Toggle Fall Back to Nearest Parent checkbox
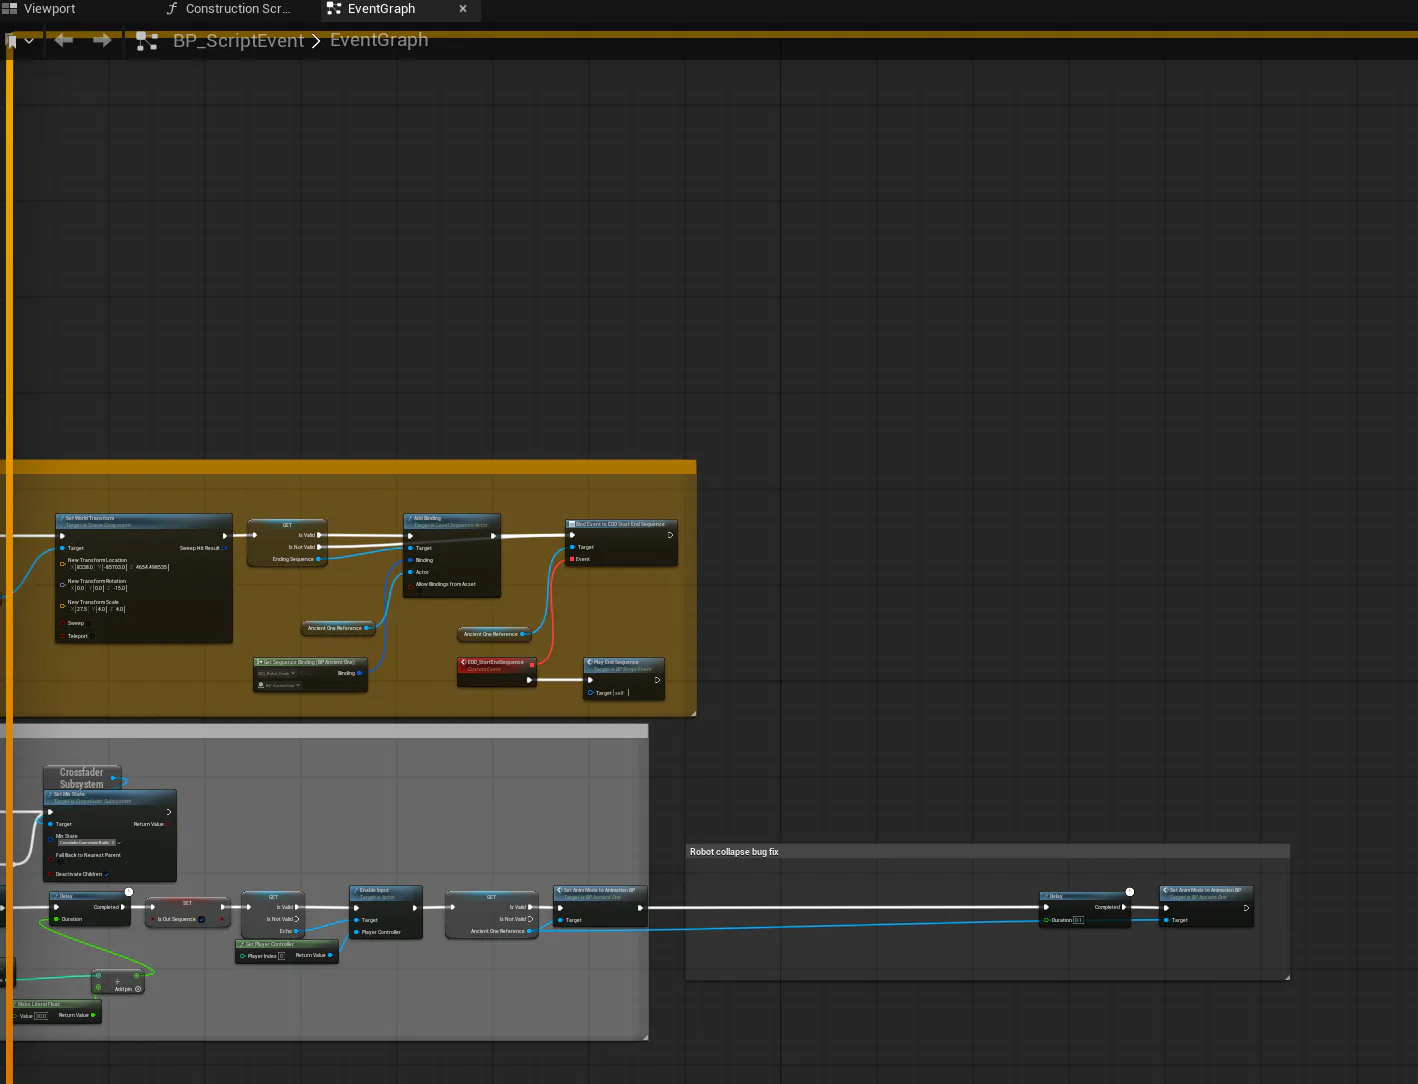Image resolution: width=1418 pixels, height=1084 pixels. (59, 862)
